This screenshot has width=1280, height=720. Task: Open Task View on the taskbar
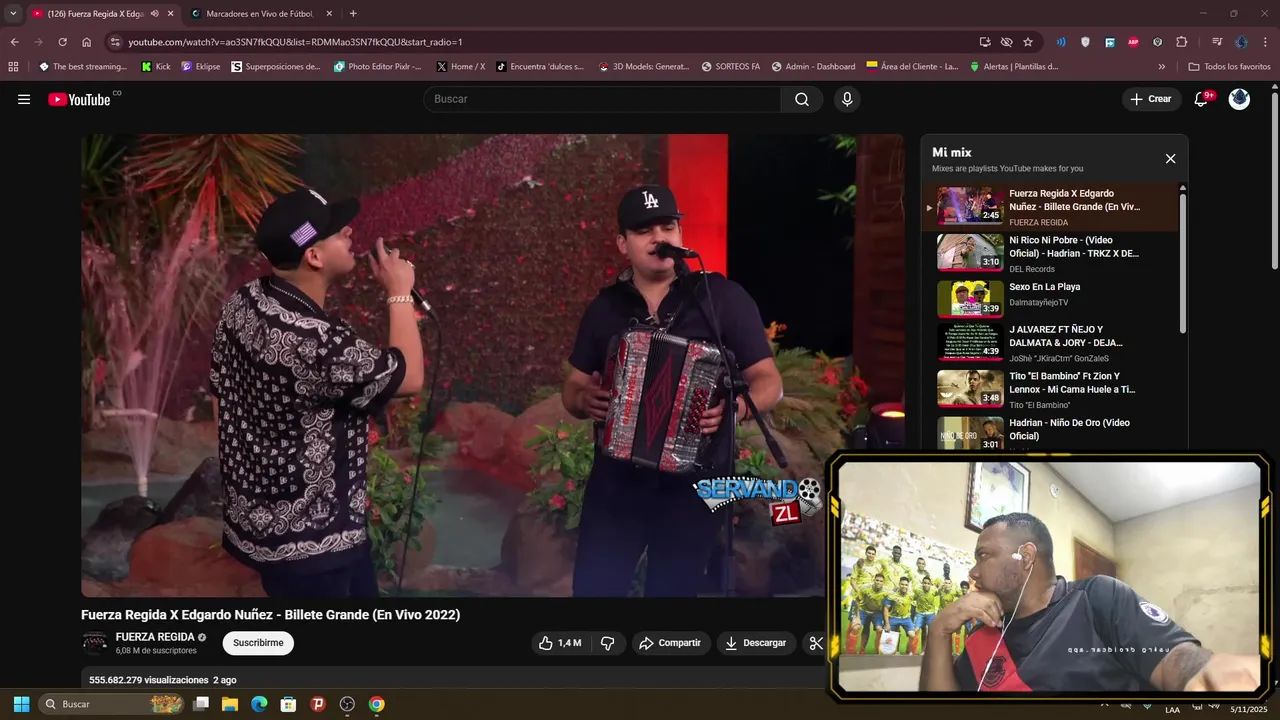[x=201, y=704]
